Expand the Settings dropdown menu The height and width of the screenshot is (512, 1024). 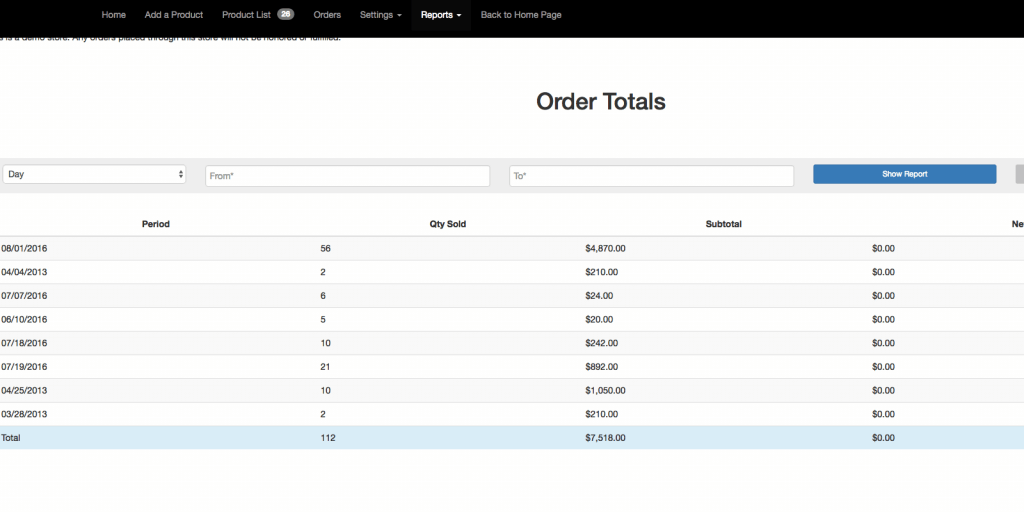(x=381, y=15)
